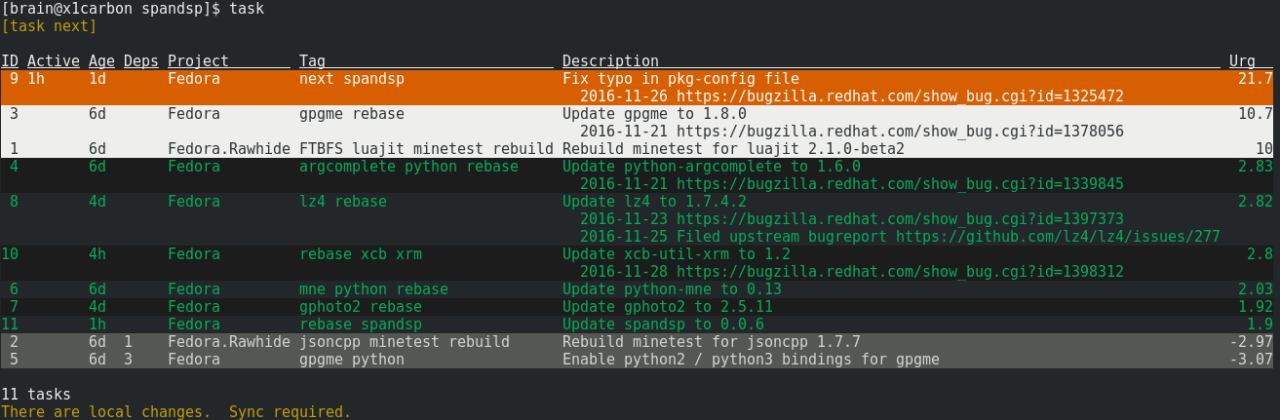This screenshot has width=1280, height=420.
Task: Select the 'Update python-mne to 0.13' task
Action: 640,289
